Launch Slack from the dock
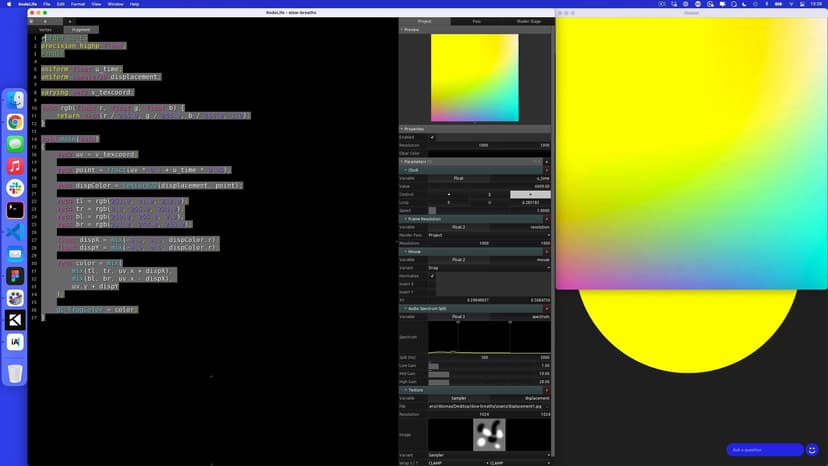 coord(15,188)
